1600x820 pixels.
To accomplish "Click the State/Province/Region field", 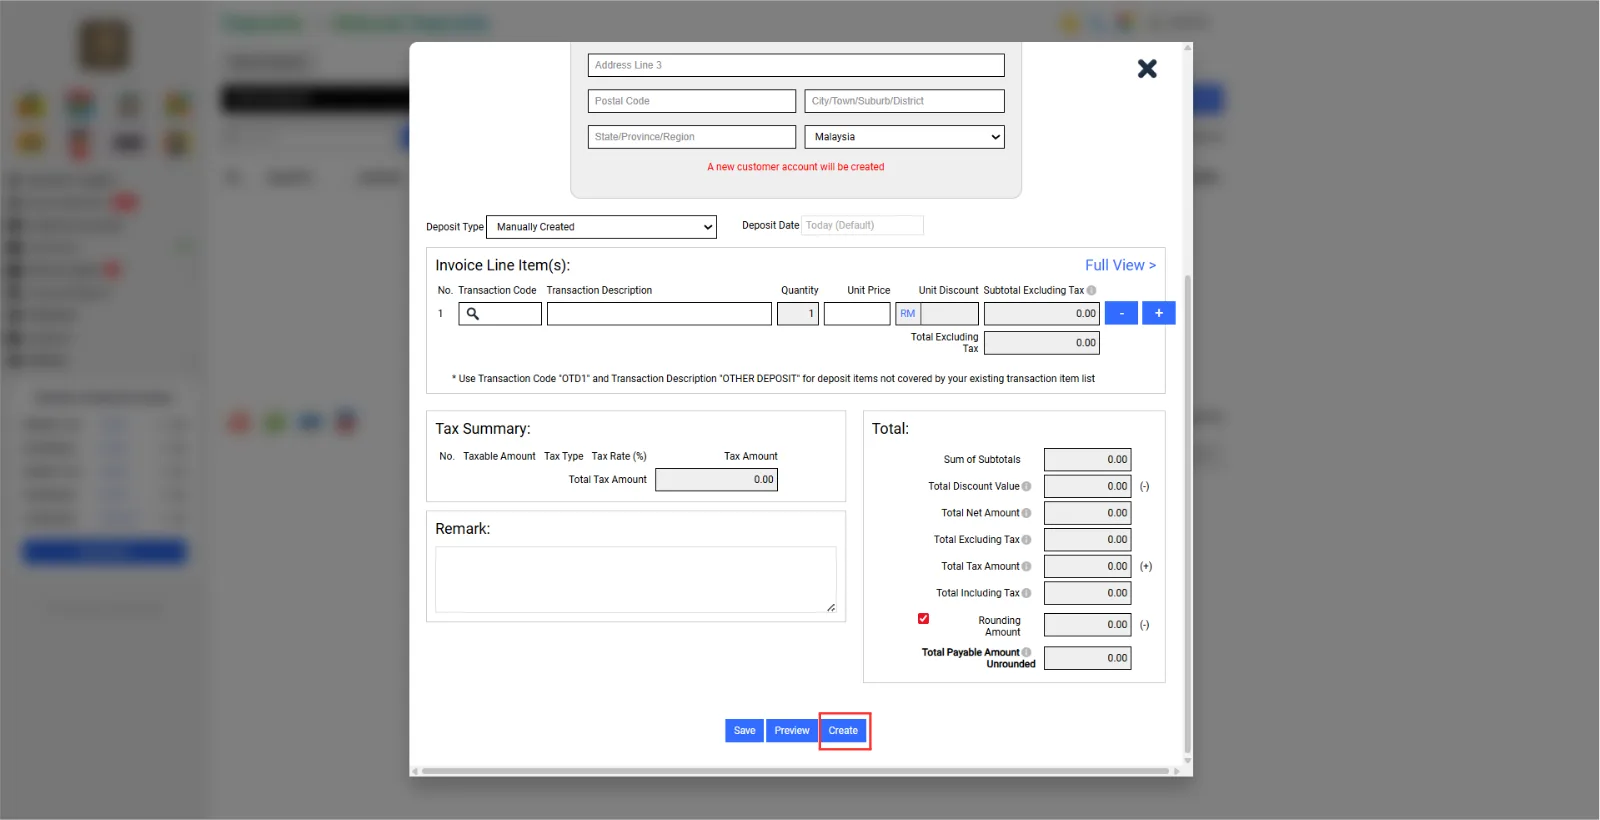I will (x=692, y=137).
